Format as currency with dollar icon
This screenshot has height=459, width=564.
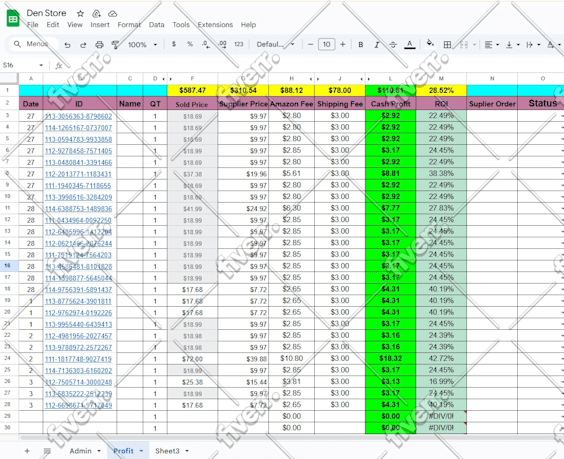click(174, 44)
